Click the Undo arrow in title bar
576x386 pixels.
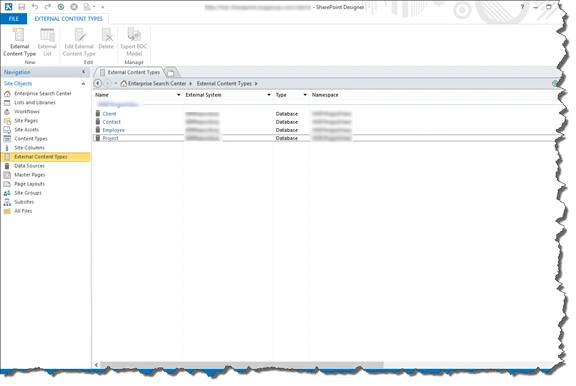coord(35,7)
